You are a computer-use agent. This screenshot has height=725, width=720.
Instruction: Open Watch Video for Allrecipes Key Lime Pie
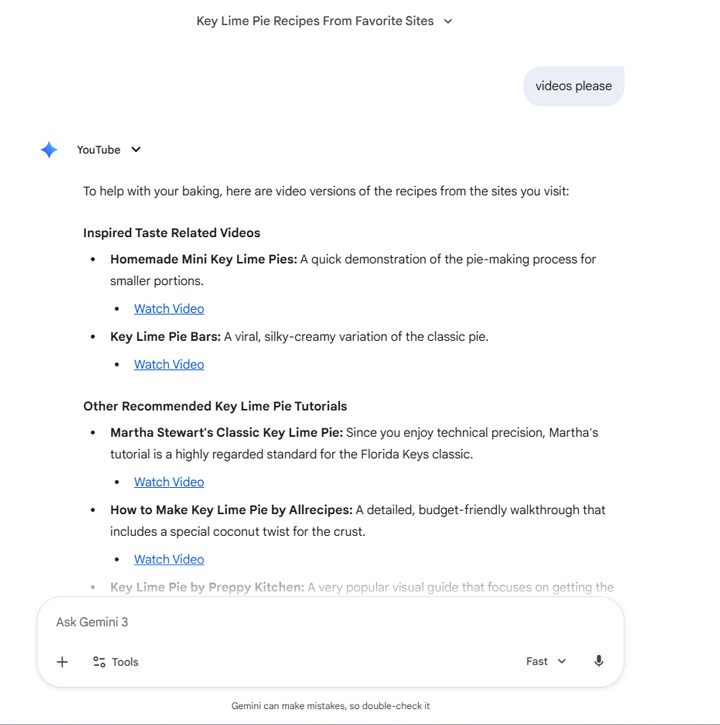tap(169, 560)
